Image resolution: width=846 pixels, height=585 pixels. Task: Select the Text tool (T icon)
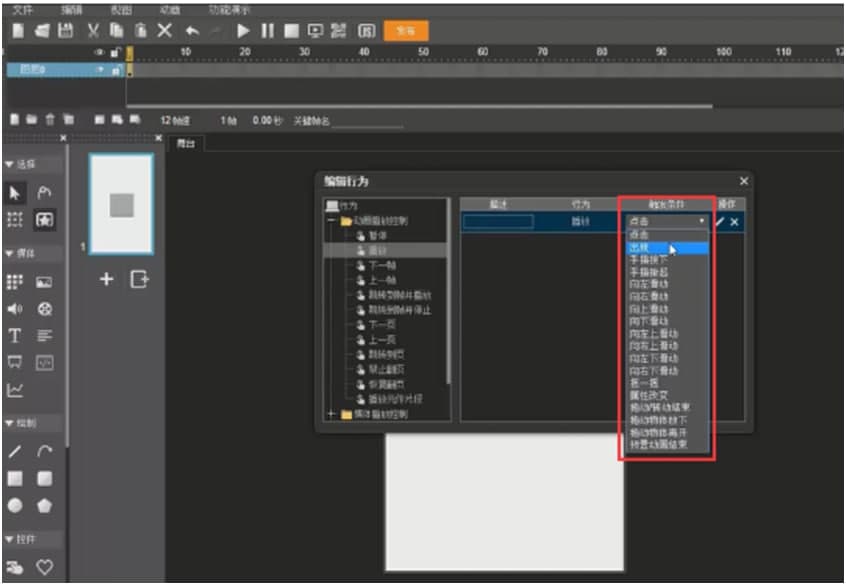(16, 336)
